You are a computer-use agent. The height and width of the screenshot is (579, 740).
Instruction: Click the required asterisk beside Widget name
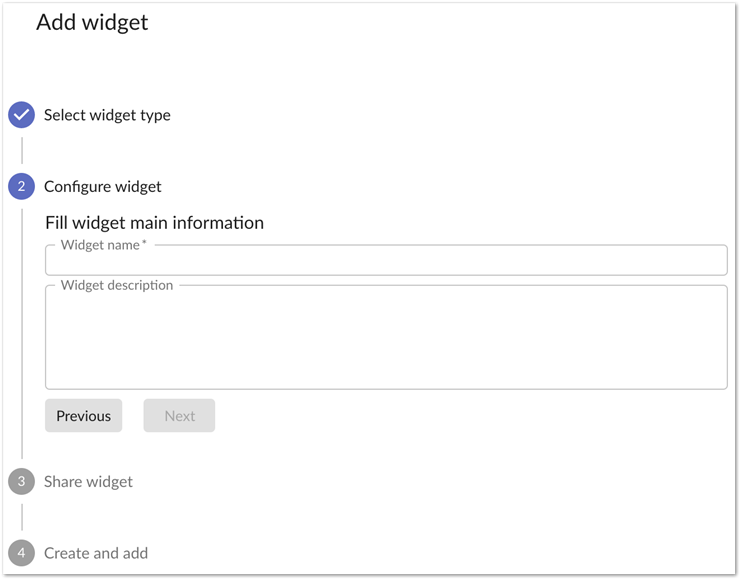[144, 244]
